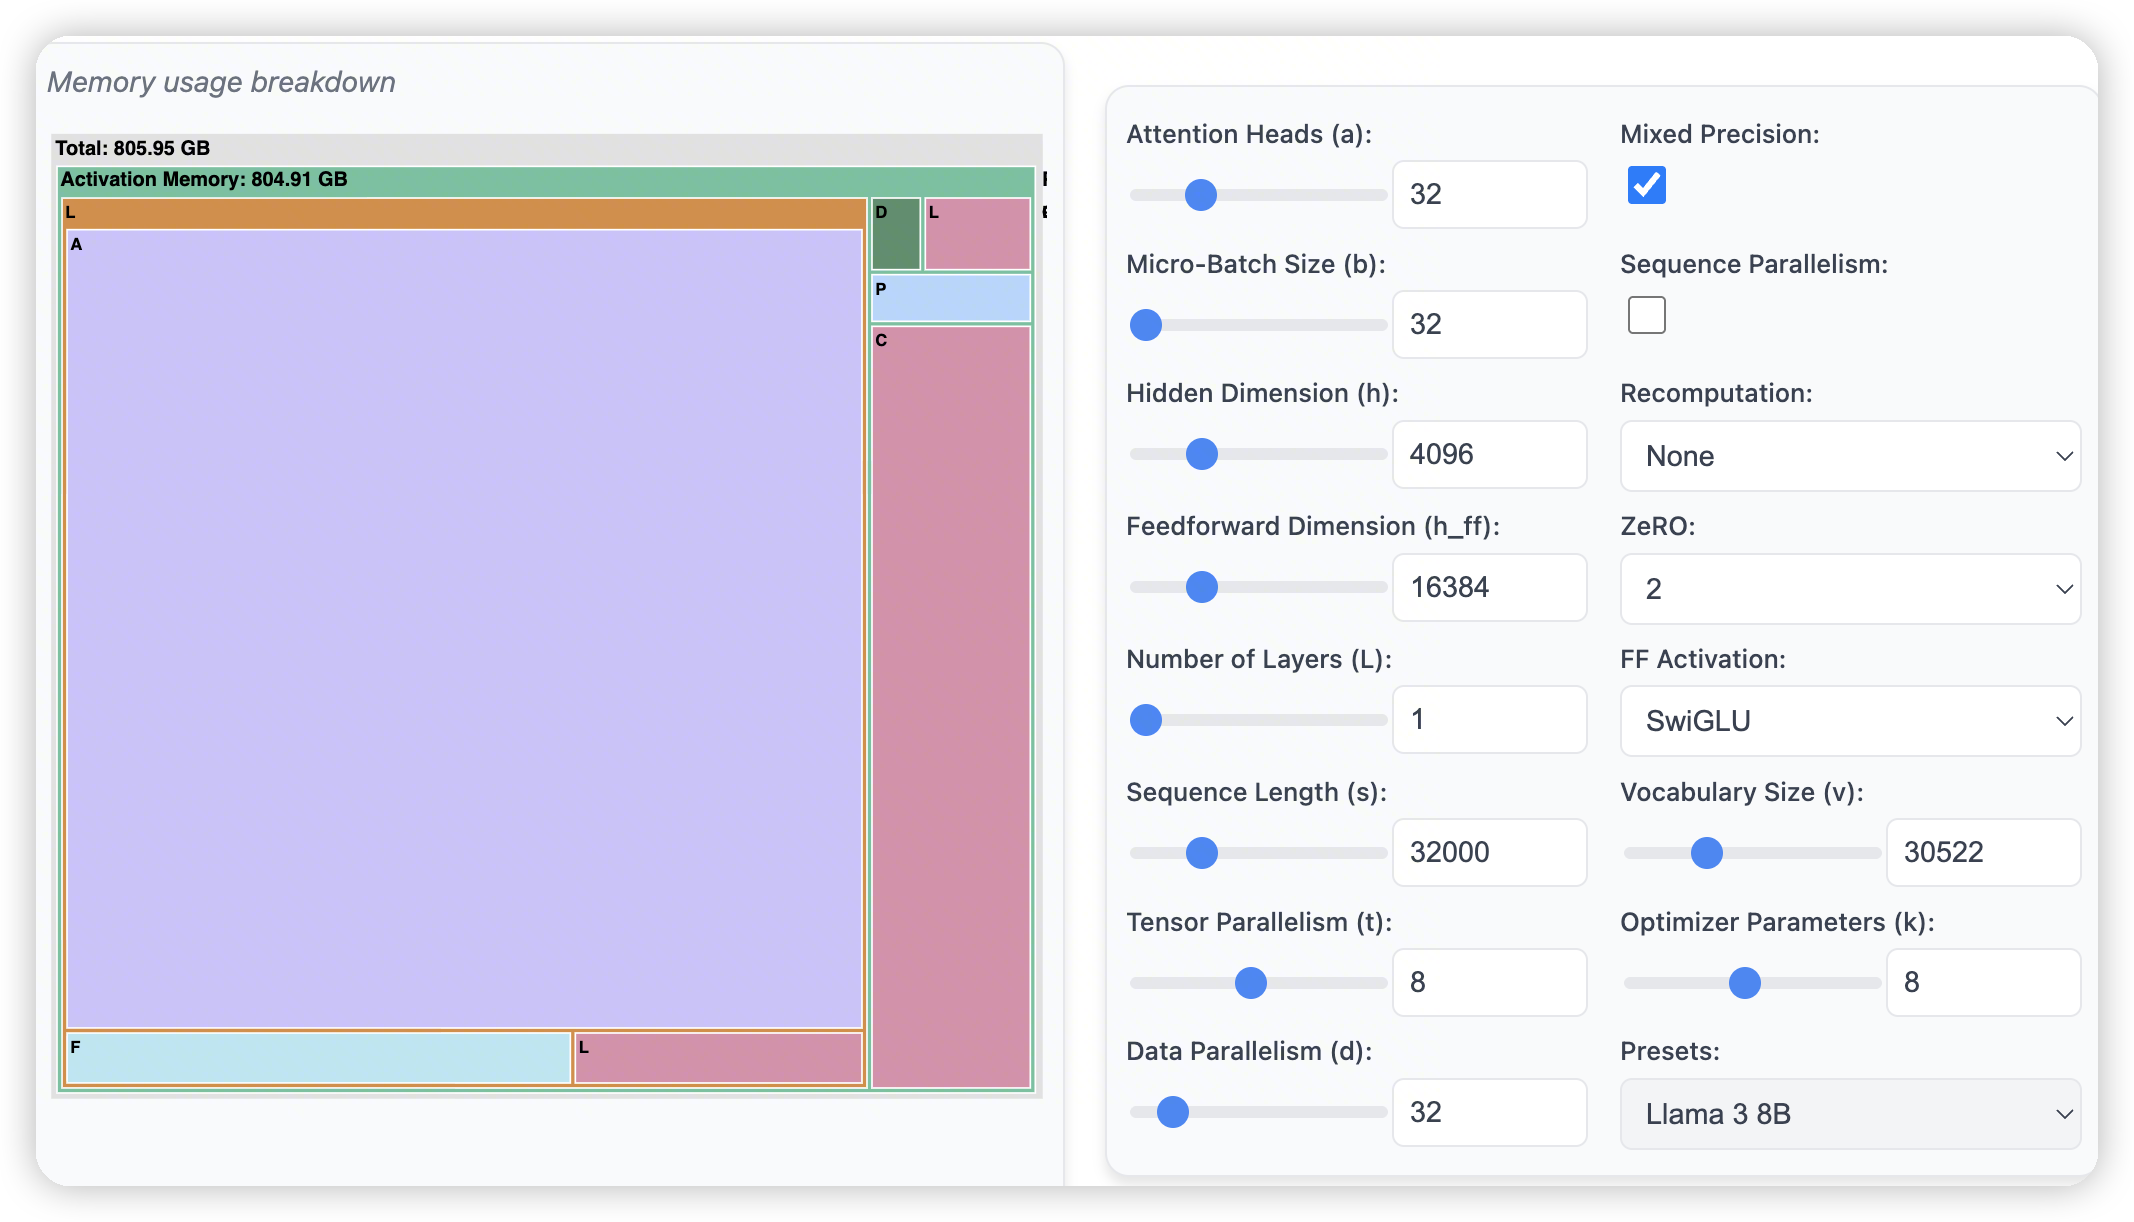
Task: Select the Data Parallelism input field
Action: pyautogui.click(x=1488, y=1112)
